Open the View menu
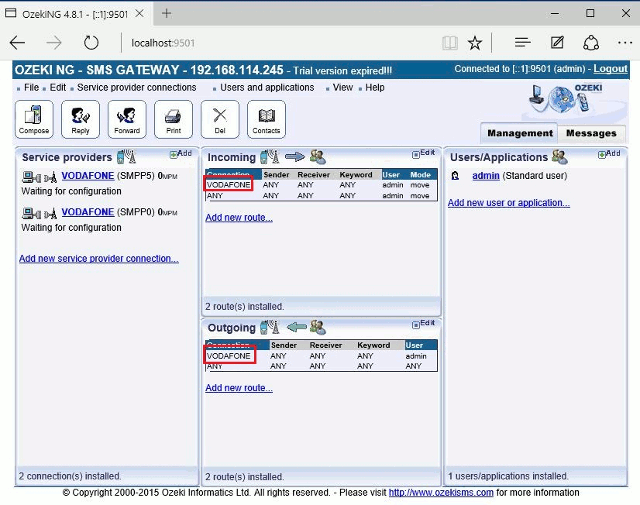 click(x=342, y=88)
